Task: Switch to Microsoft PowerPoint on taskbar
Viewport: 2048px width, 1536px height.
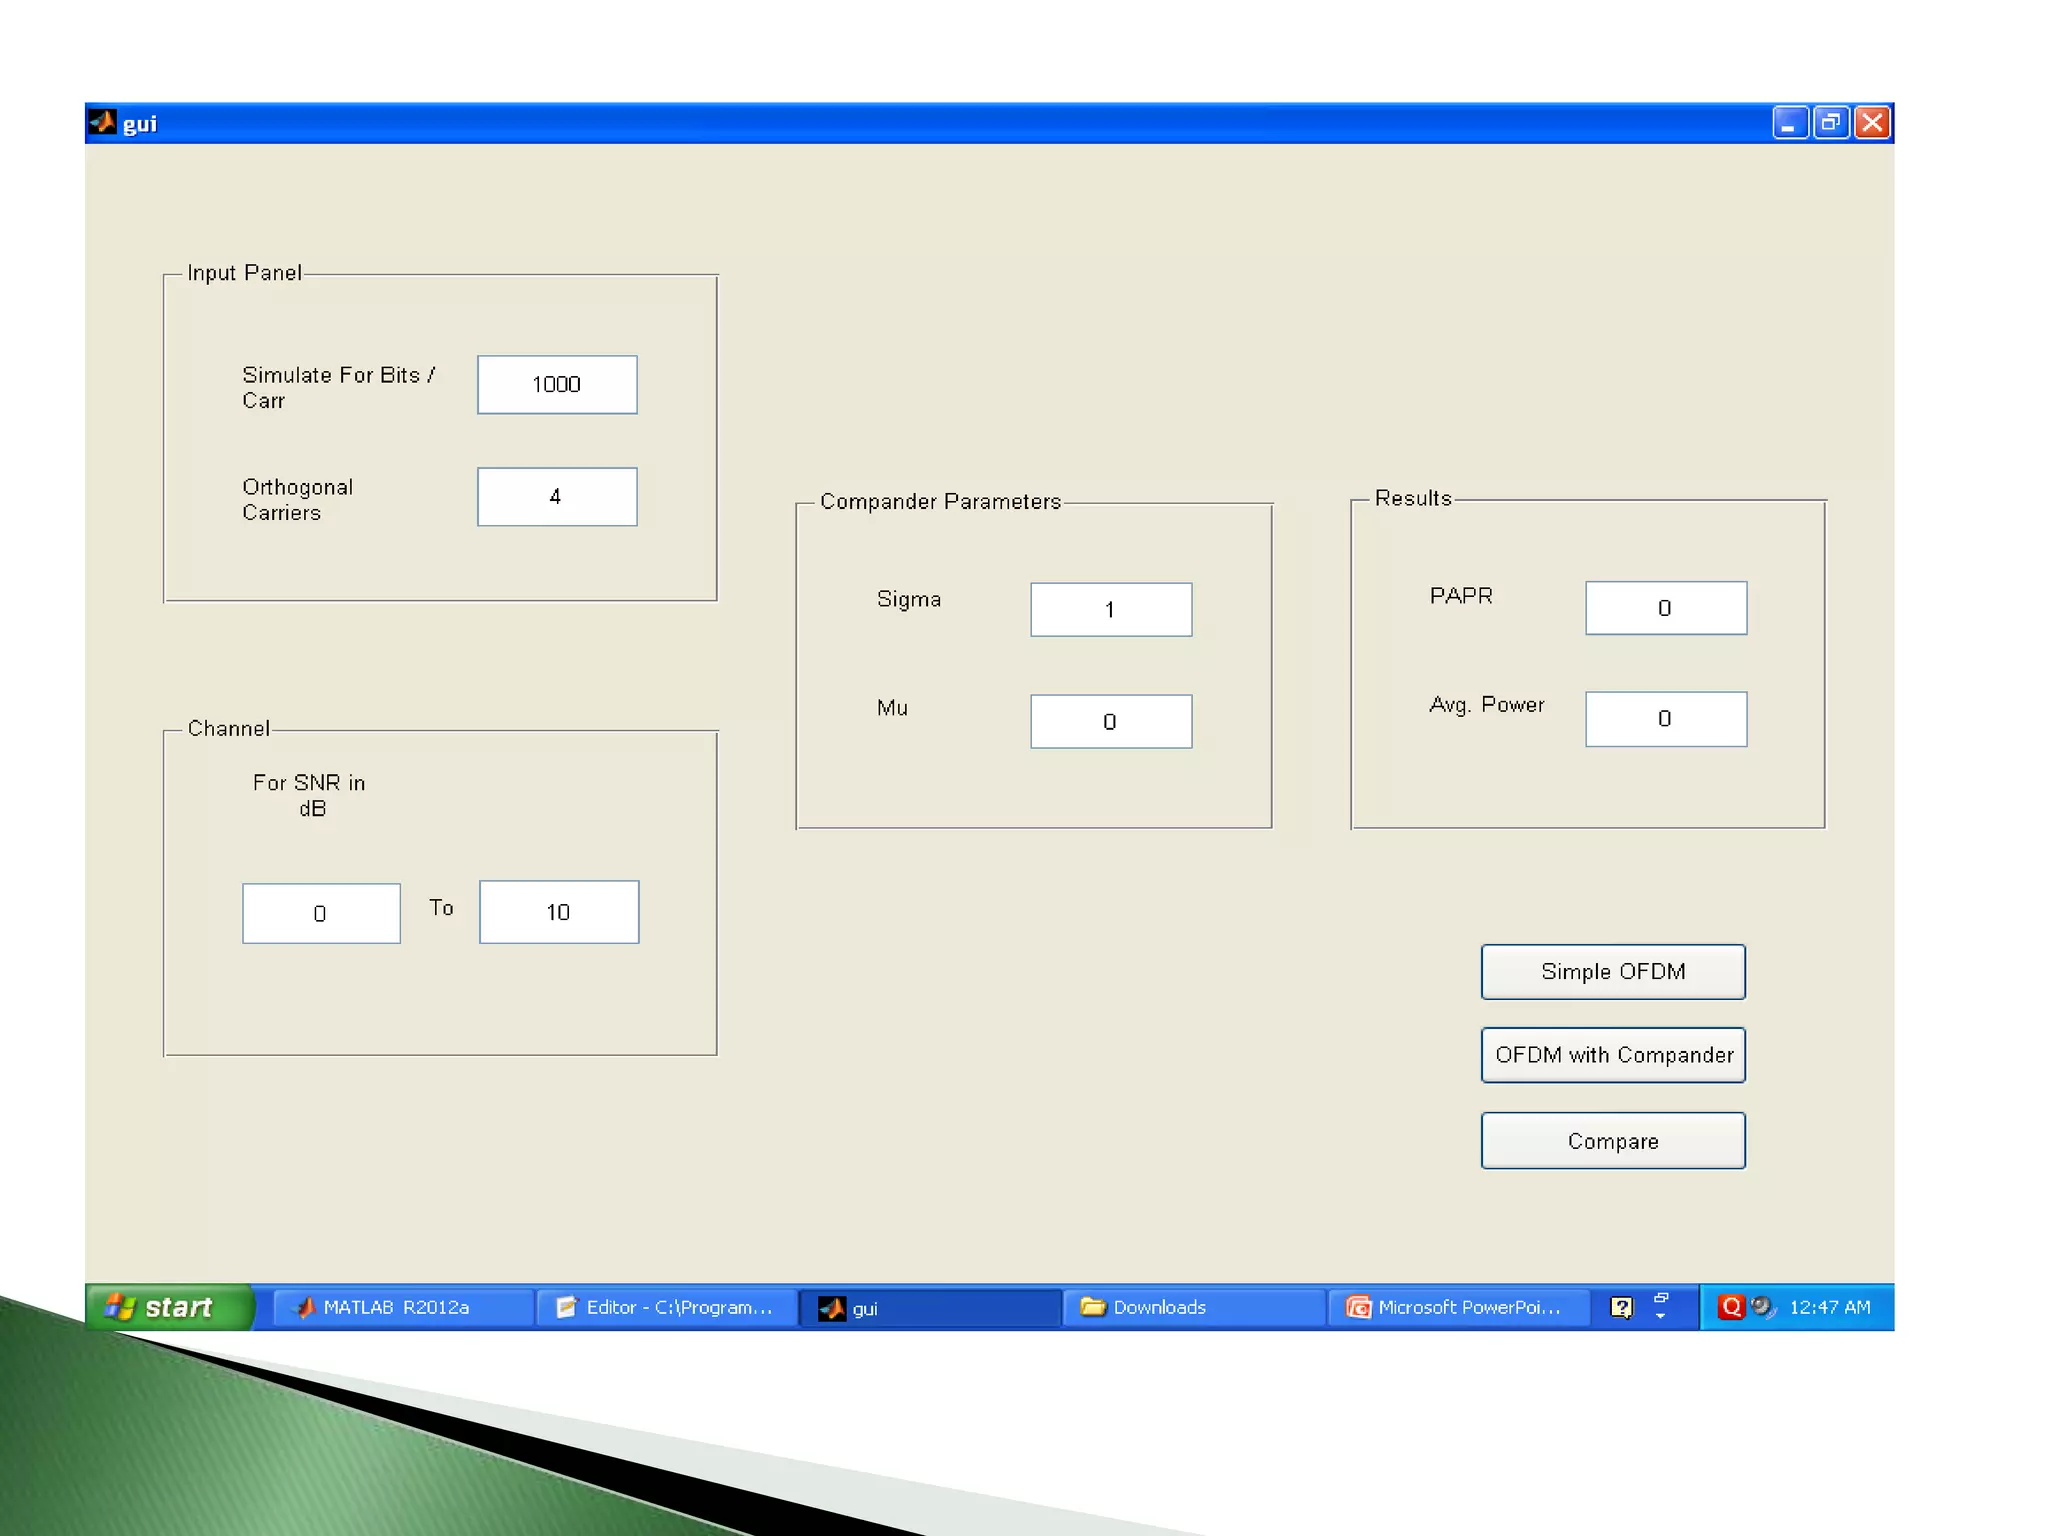Action: pyautogui.click(x=1456, y=1307)
